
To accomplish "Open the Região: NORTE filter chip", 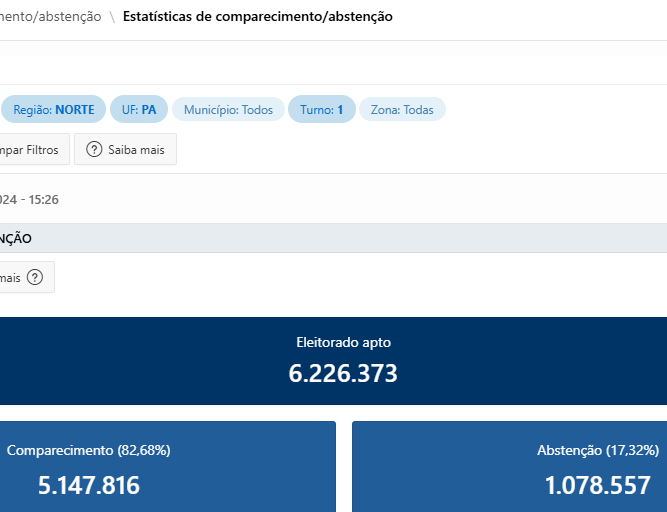I will [x=53, y=110].
